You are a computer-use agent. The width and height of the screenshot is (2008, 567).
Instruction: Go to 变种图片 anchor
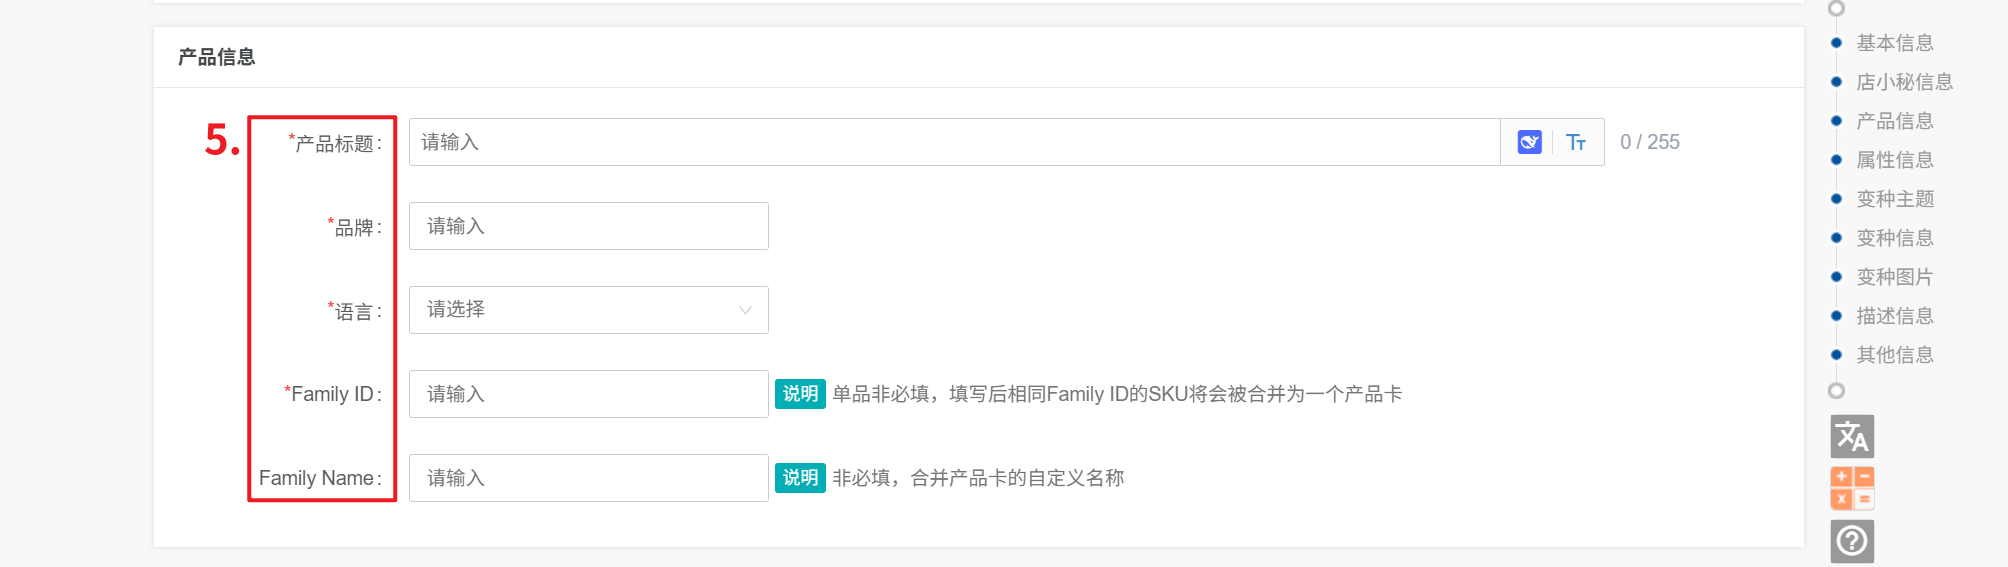1894,277
